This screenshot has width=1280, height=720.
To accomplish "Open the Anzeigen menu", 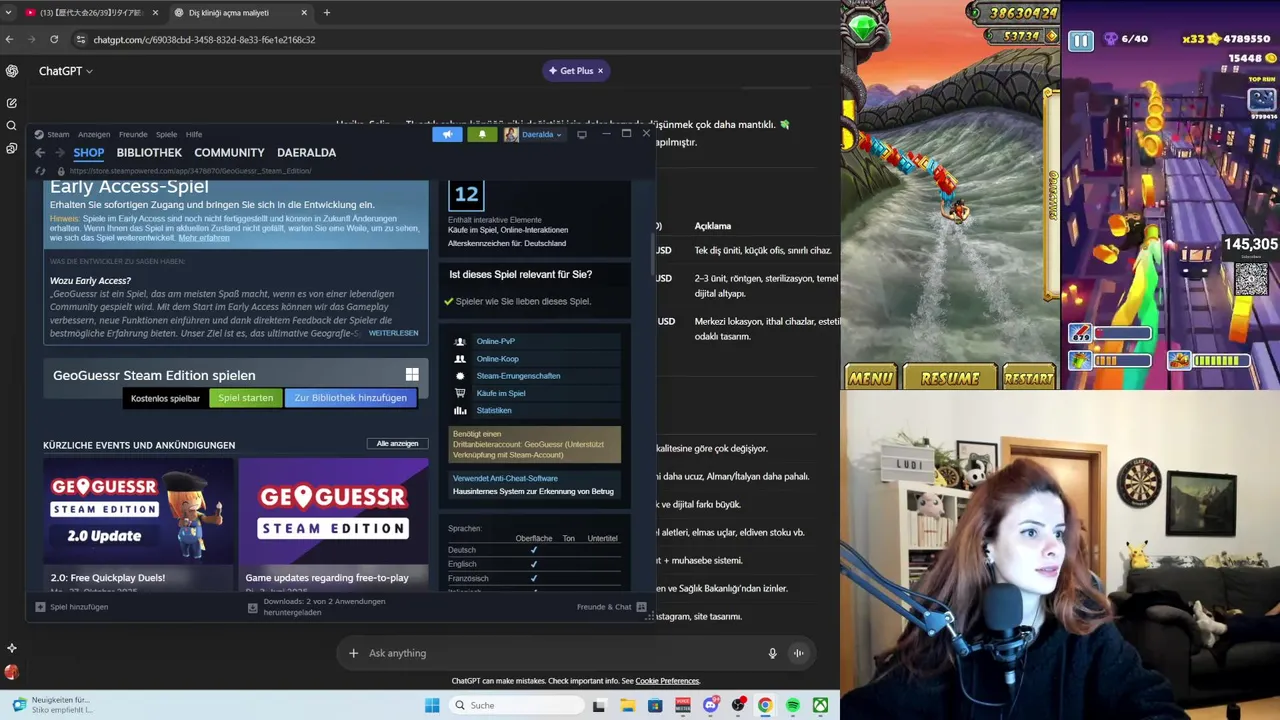I will 94,134.
